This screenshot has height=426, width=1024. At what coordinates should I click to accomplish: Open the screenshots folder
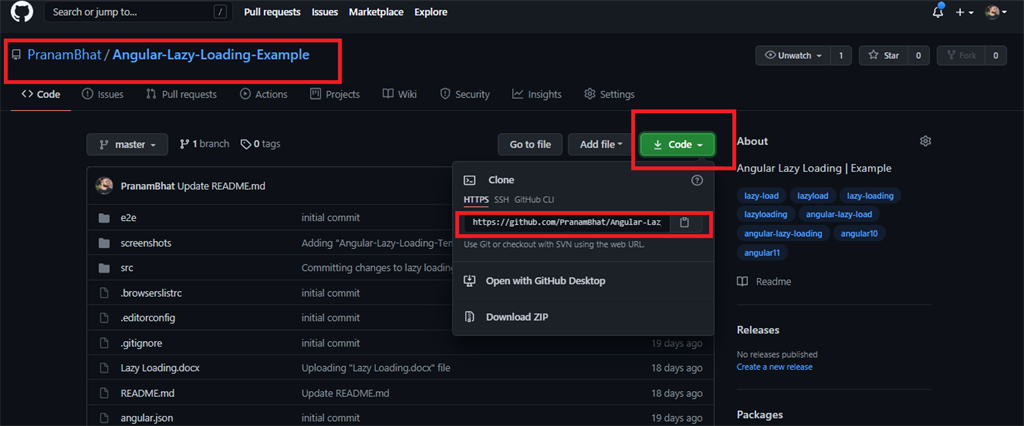(x=146, y=243)
